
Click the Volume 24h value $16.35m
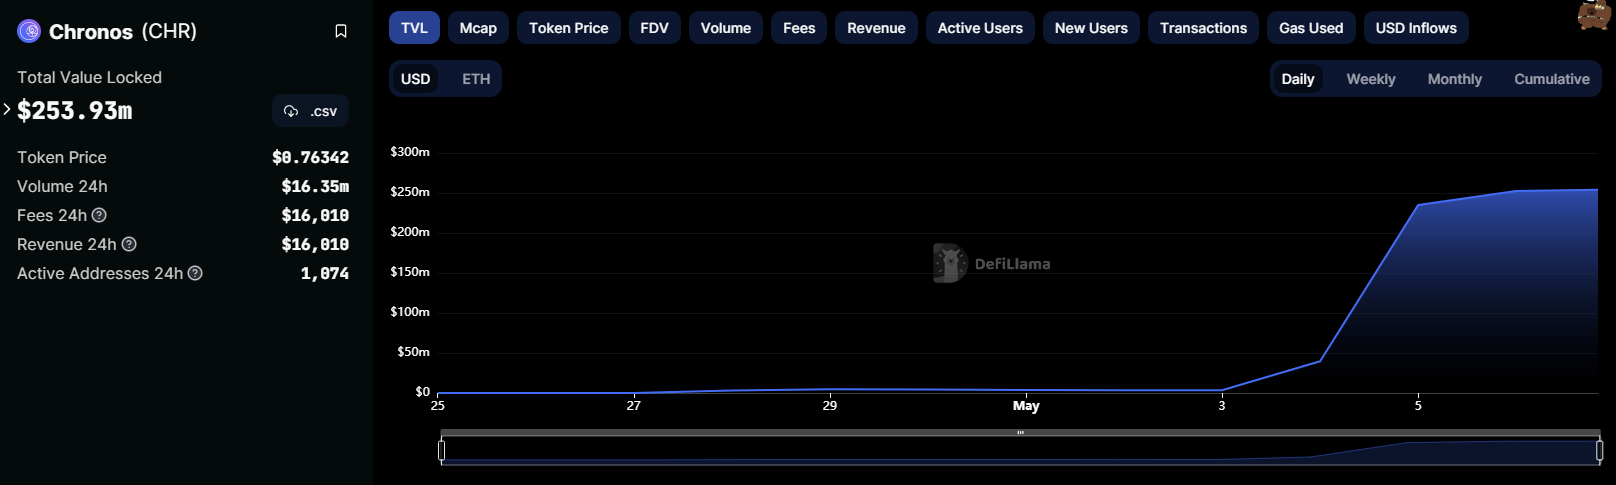[315, 186]
